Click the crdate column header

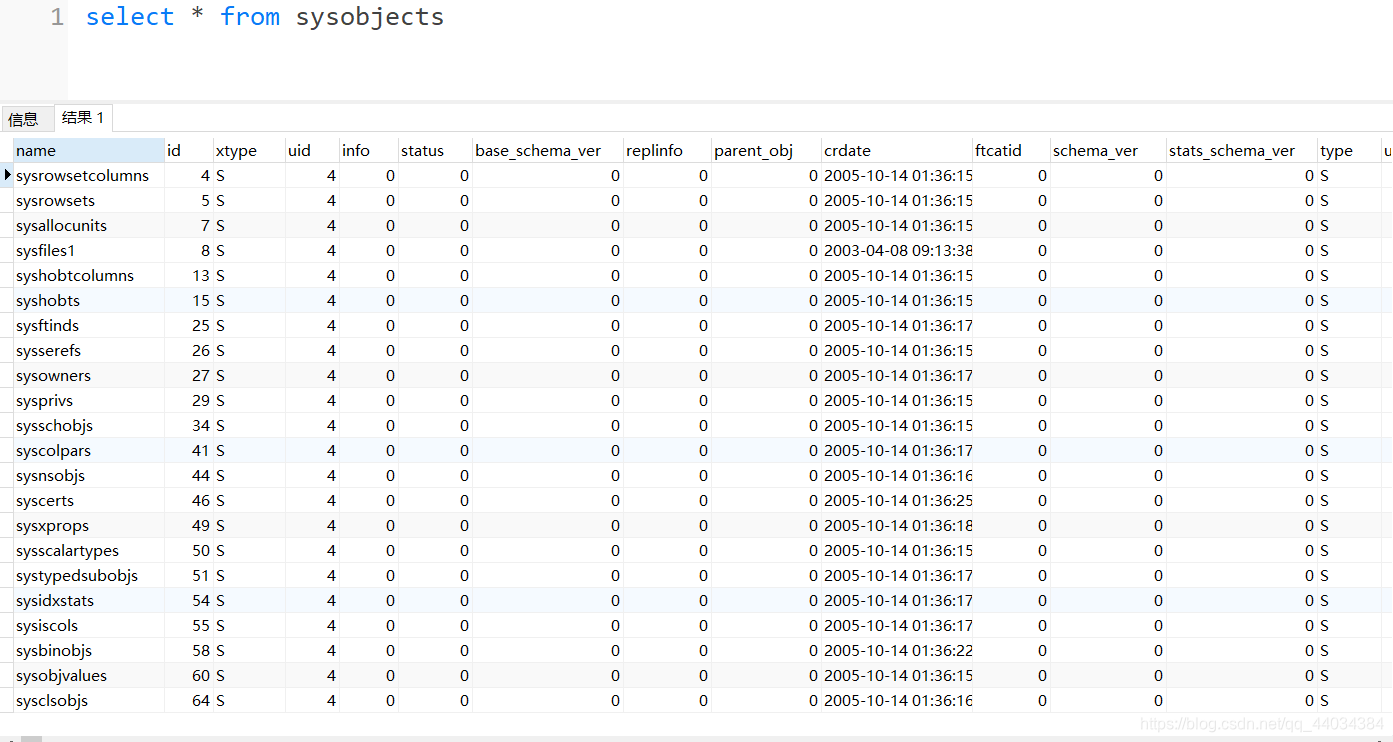897,150
